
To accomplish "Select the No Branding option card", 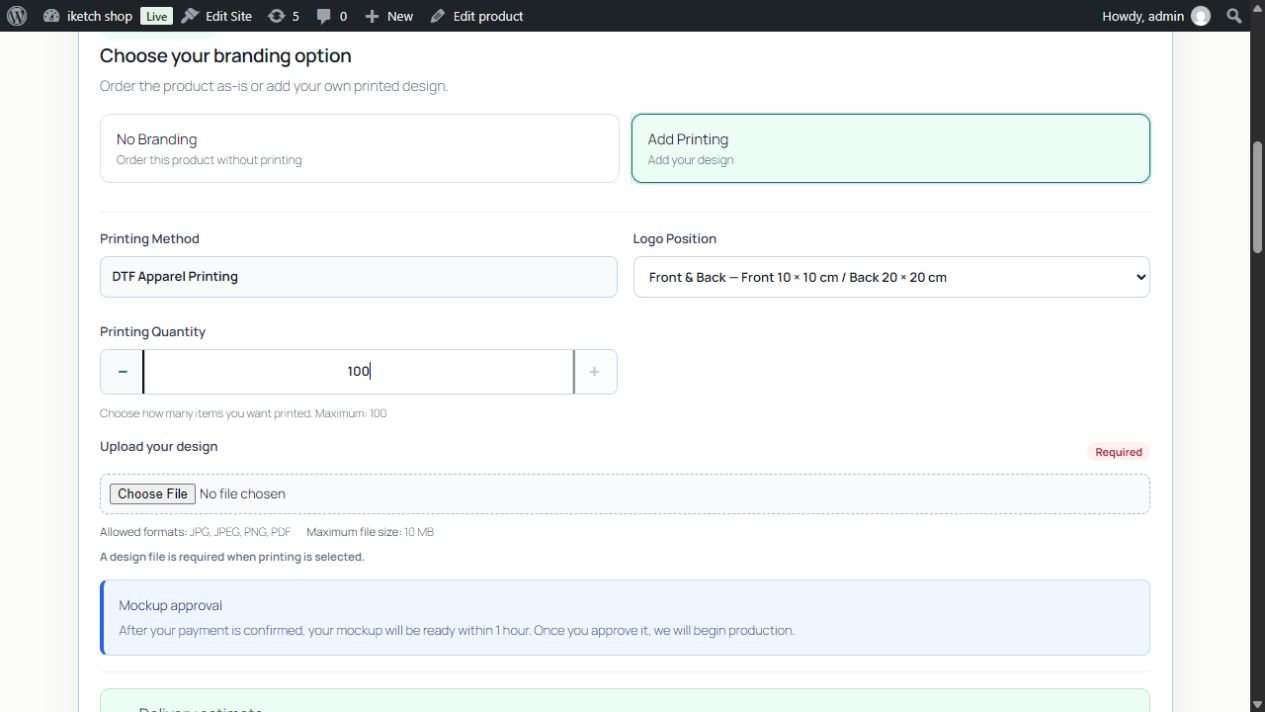I will [359, 148].
